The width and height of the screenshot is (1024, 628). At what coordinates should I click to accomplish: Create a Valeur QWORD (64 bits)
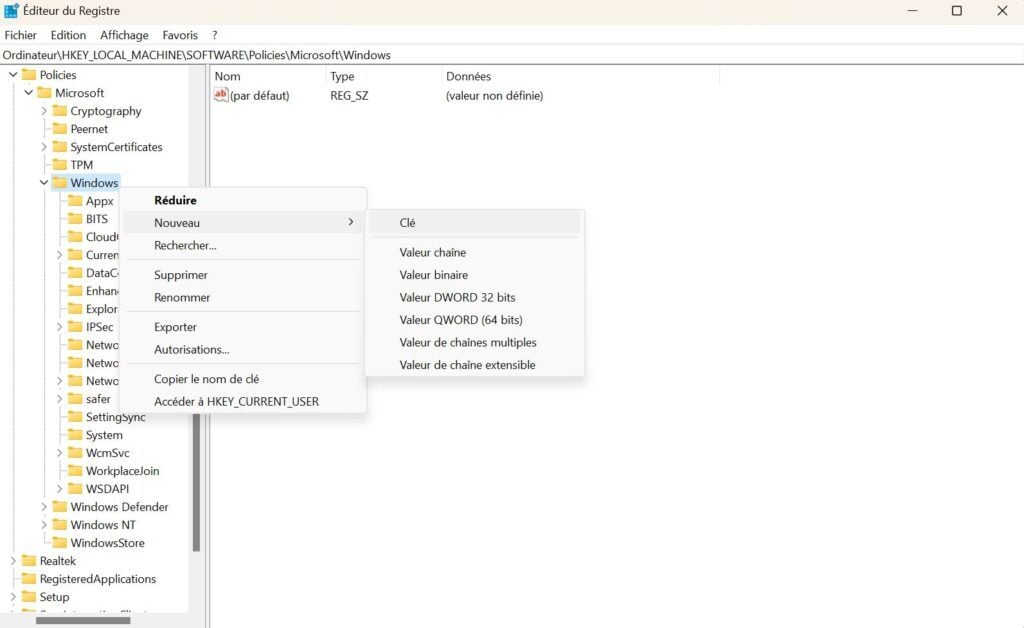475,320
